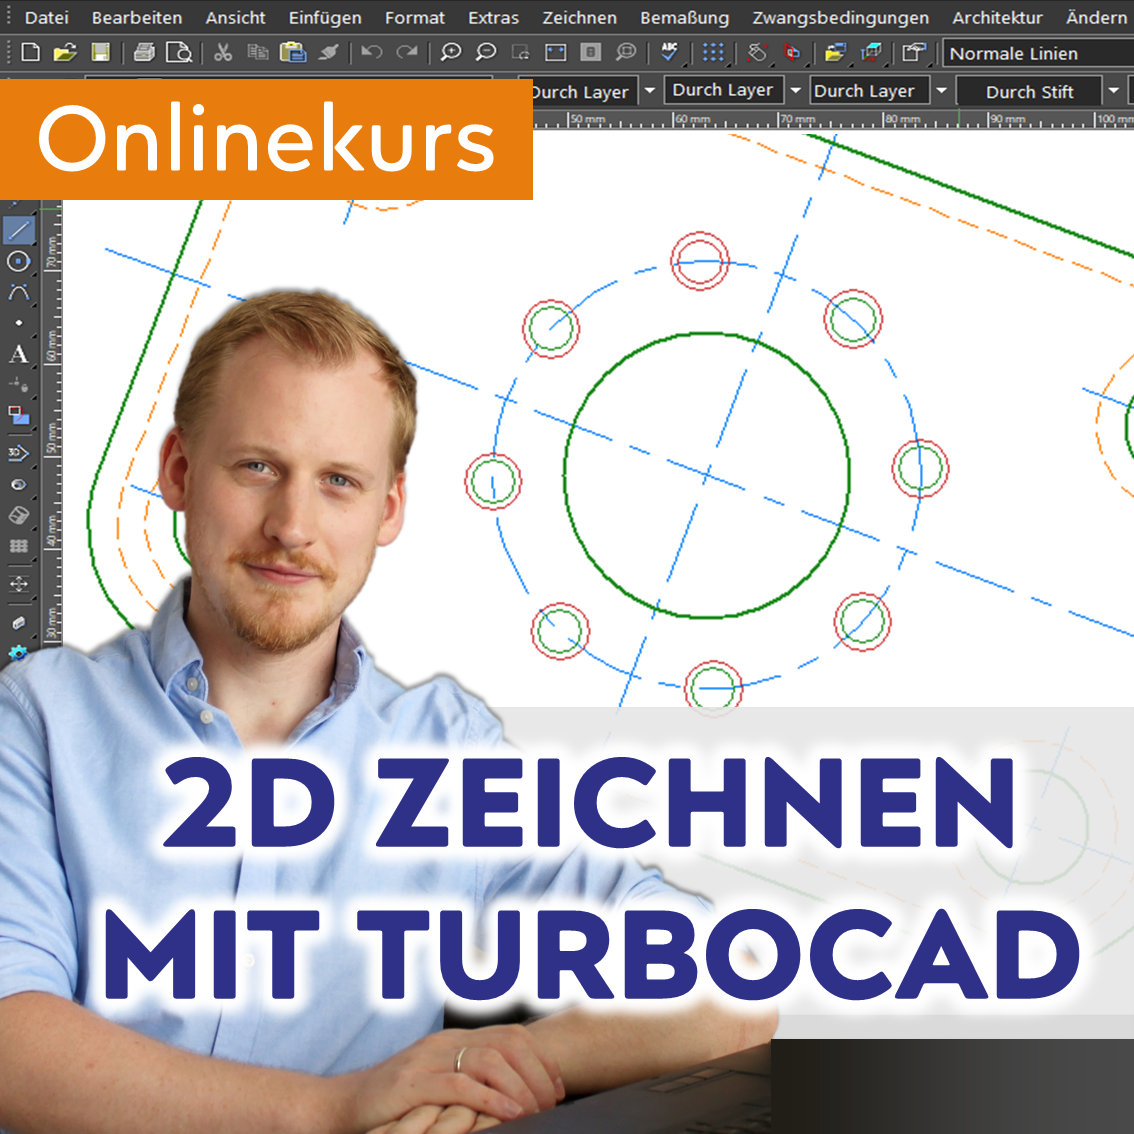Activate the Text tool (A icon)
Viewport: 1134px width, 1134px height.
pyautogui.click(x=19, y=355)
